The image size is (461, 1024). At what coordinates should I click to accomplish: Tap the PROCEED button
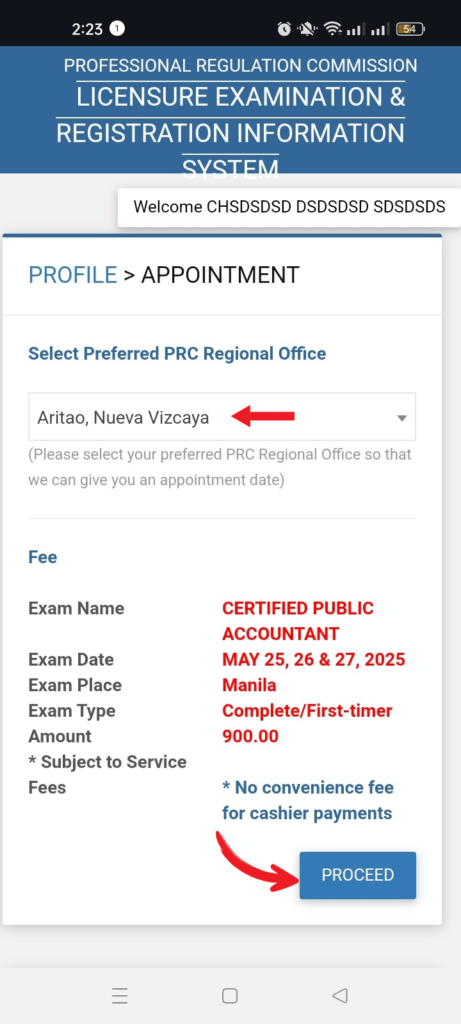coord(357,875)
